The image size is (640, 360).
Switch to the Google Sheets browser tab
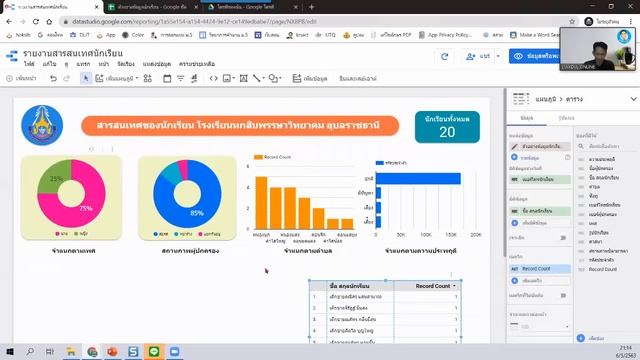tap(151, 7)
